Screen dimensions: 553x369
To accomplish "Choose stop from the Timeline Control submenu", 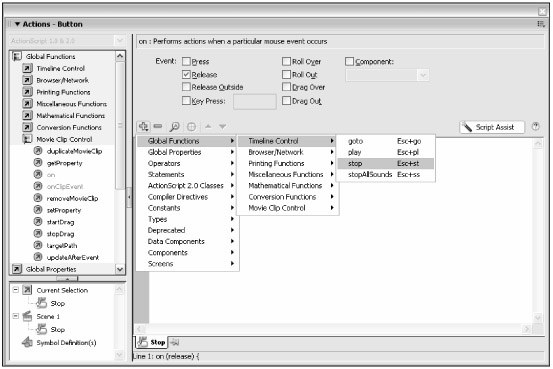I will [x=385, y=163].
